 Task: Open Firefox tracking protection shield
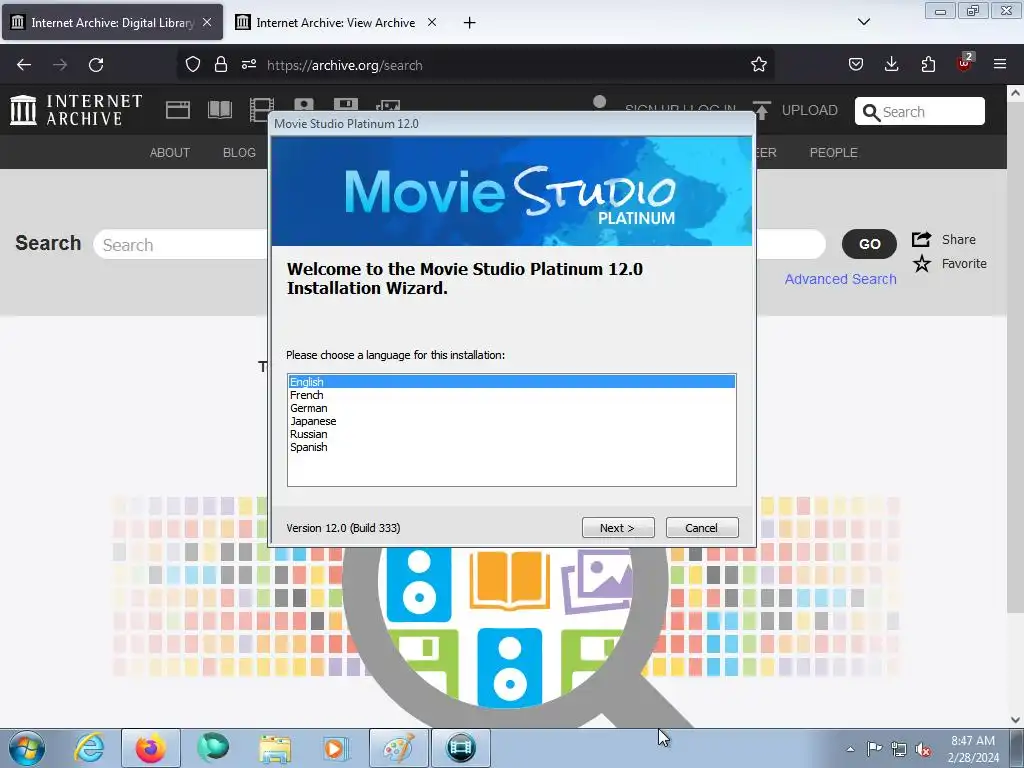tap(193, 65)
